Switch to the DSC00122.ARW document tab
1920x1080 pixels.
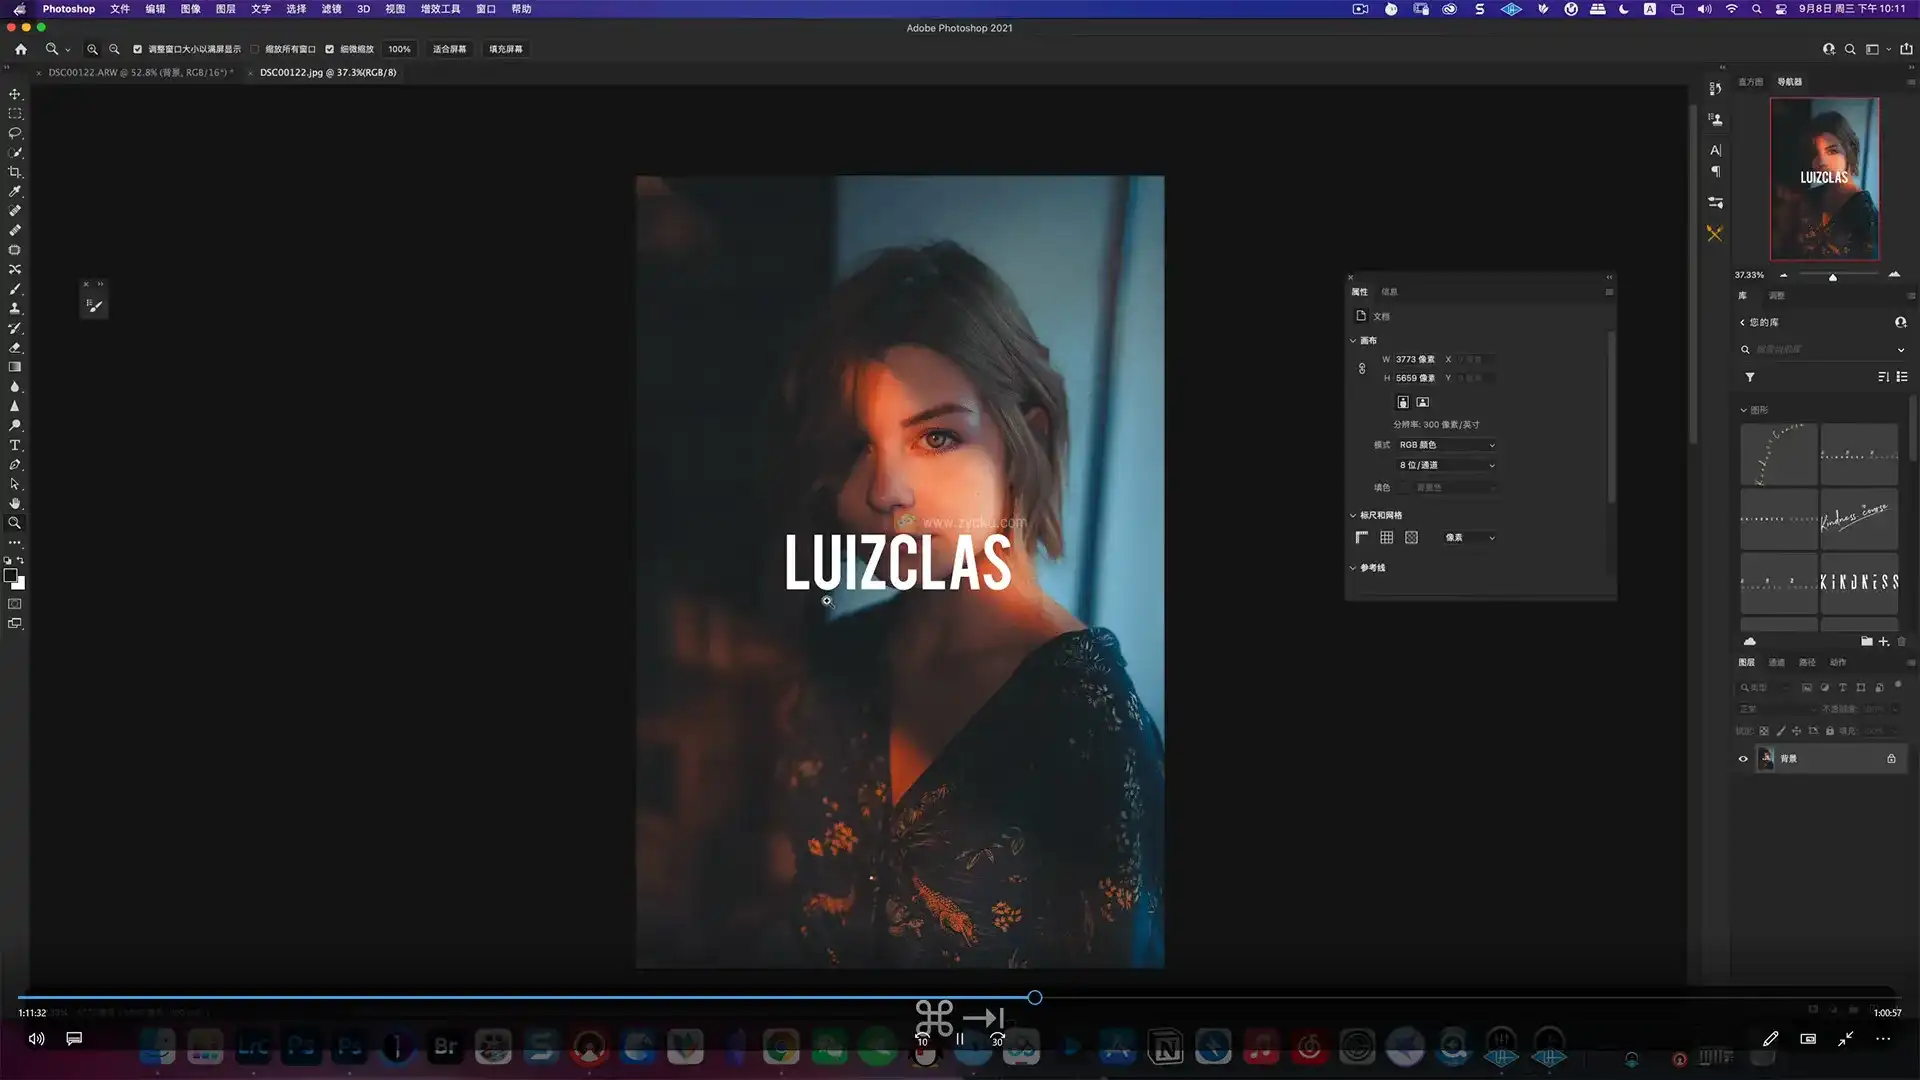pyautogui.click(x=140, y=73)
